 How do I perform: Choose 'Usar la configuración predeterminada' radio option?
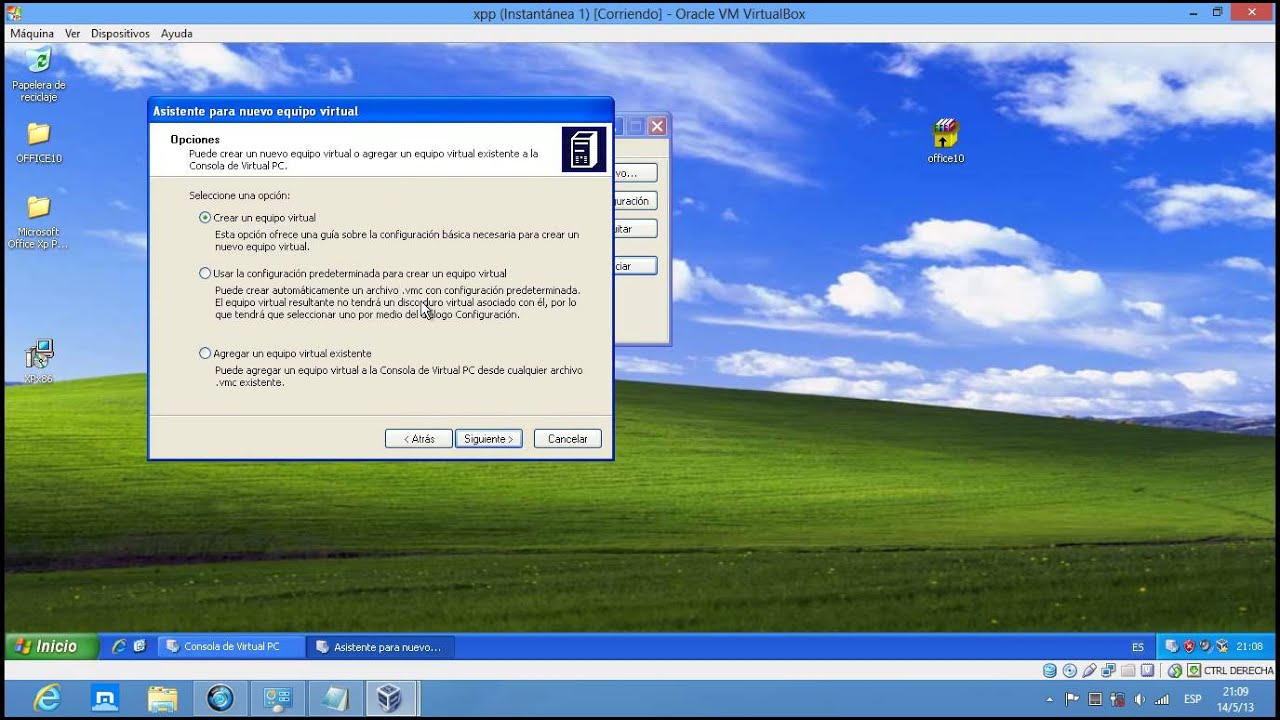(x=205, y=273)
